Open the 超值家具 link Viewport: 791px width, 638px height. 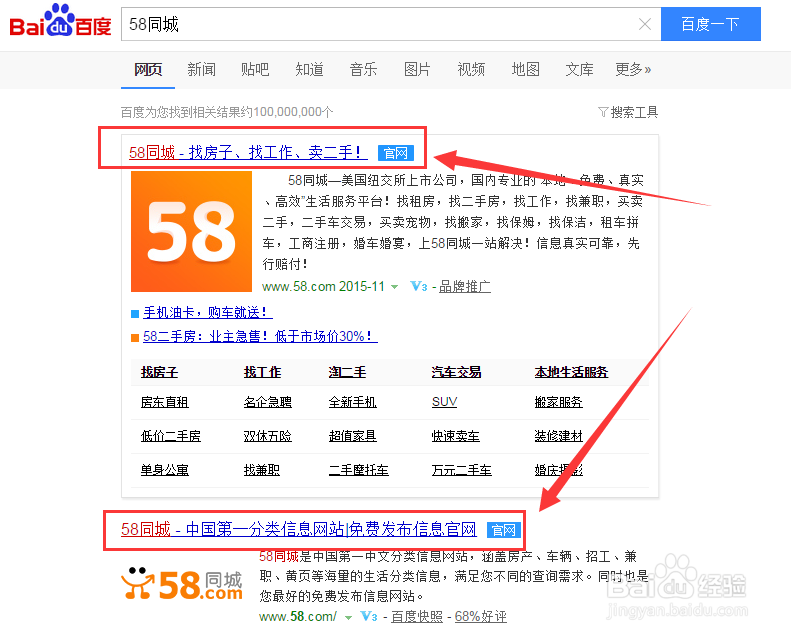coord(353,436)
